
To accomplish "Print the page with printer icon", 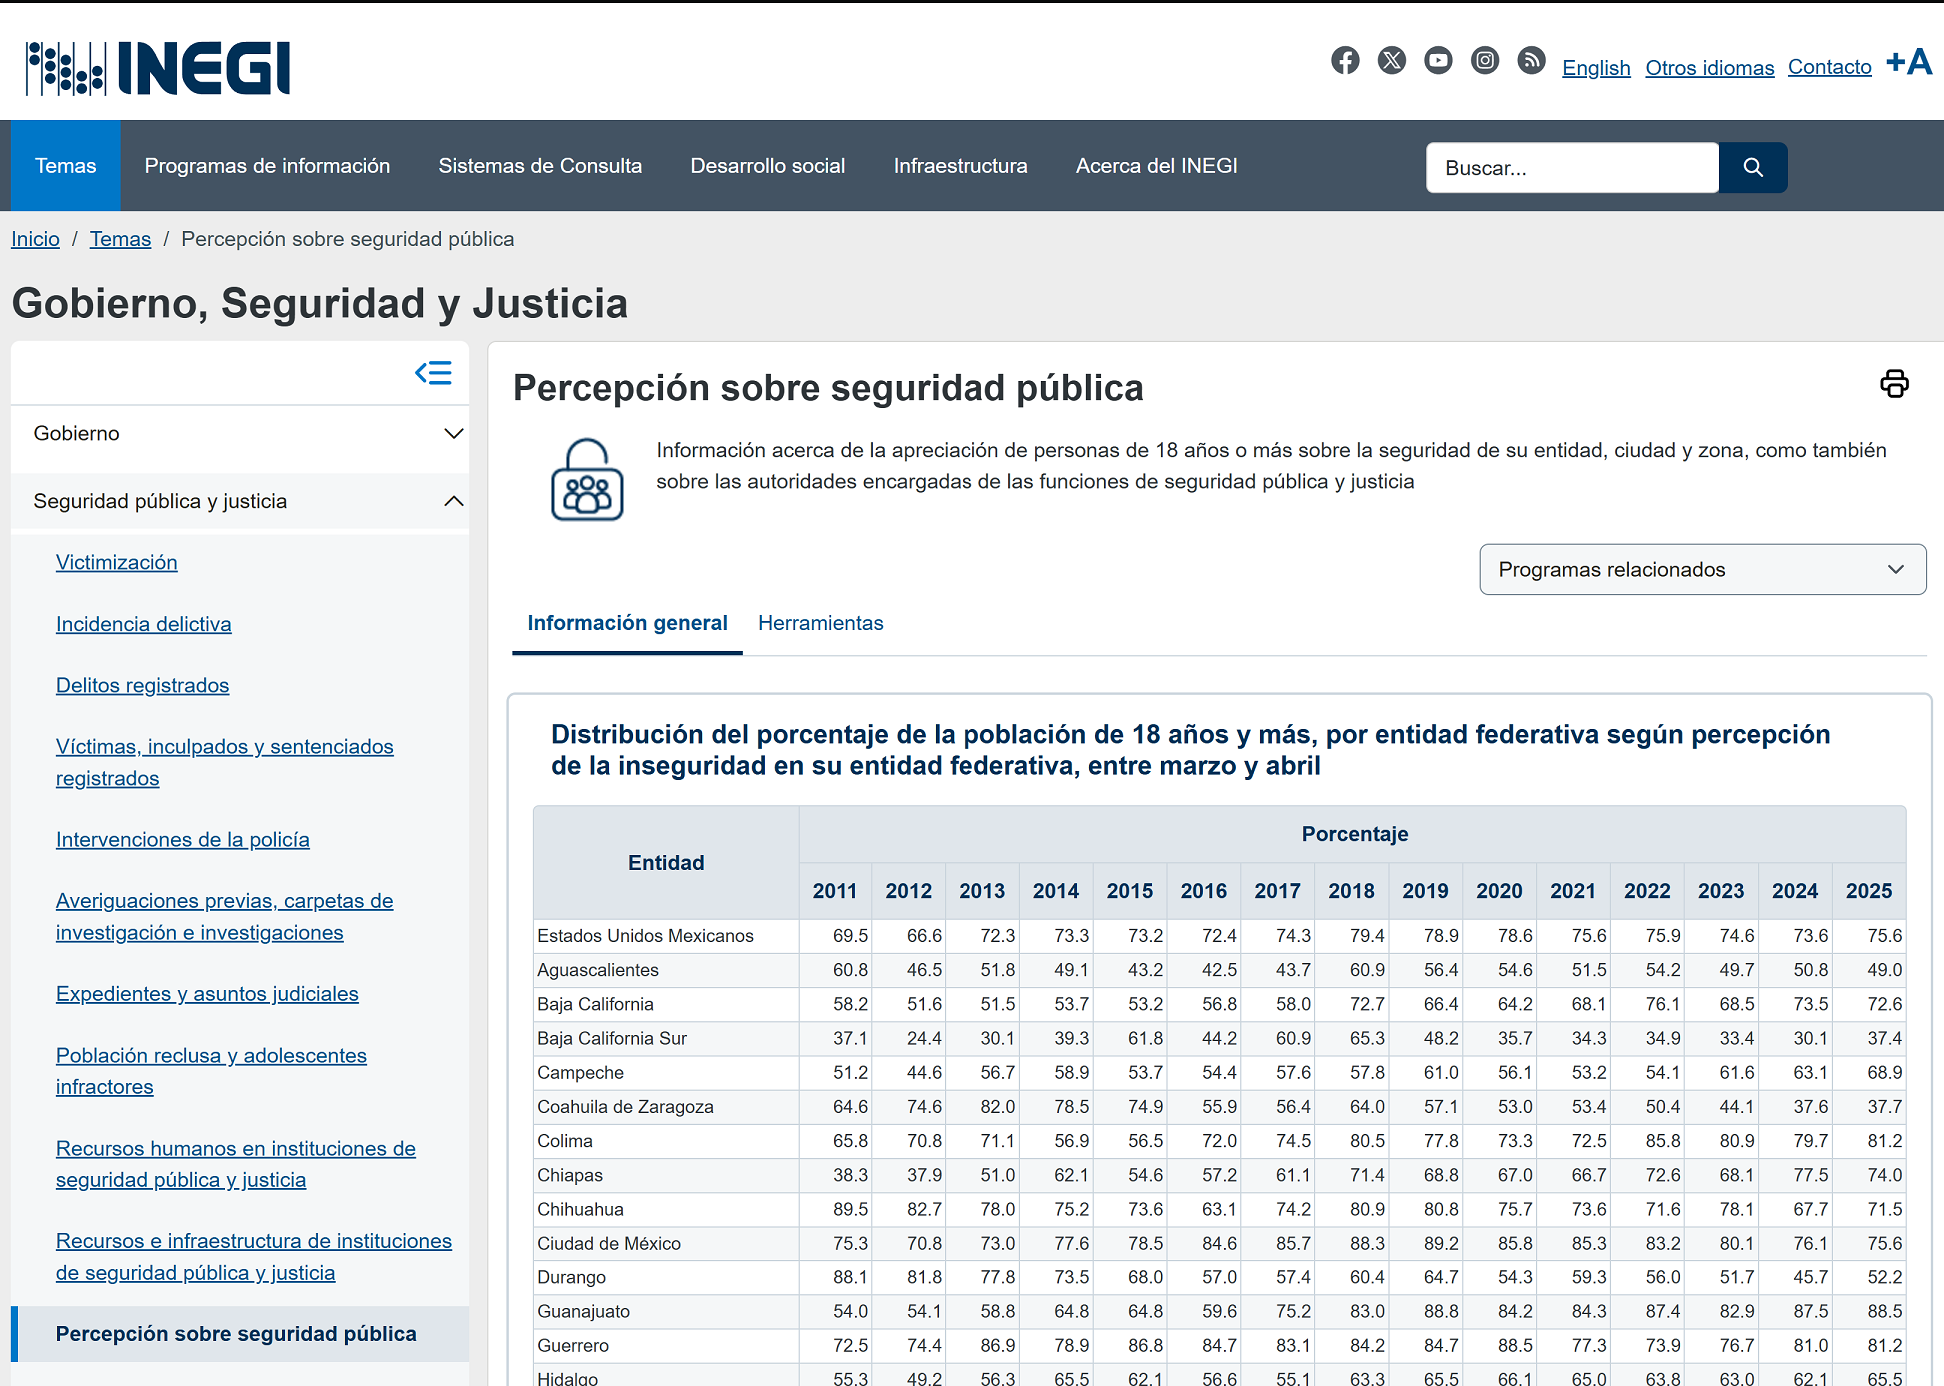I will [x=1894, y=384].
